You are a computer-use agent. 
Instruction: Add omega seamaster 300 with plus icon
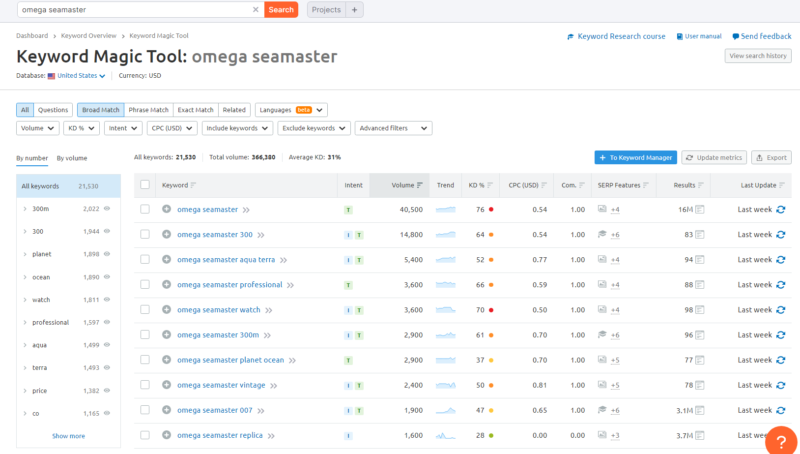(x=166, y=234)
